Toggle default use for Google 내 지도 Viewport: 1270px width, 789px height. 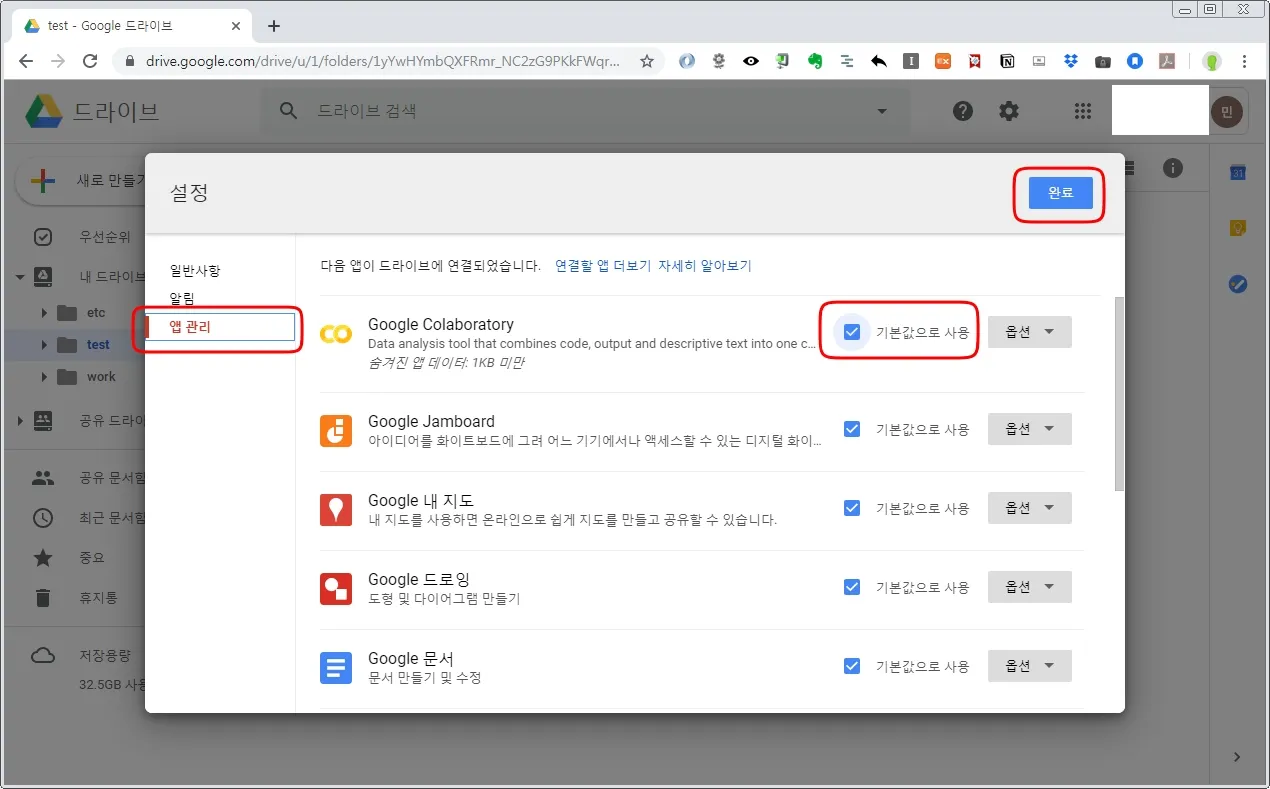(852, 508)
